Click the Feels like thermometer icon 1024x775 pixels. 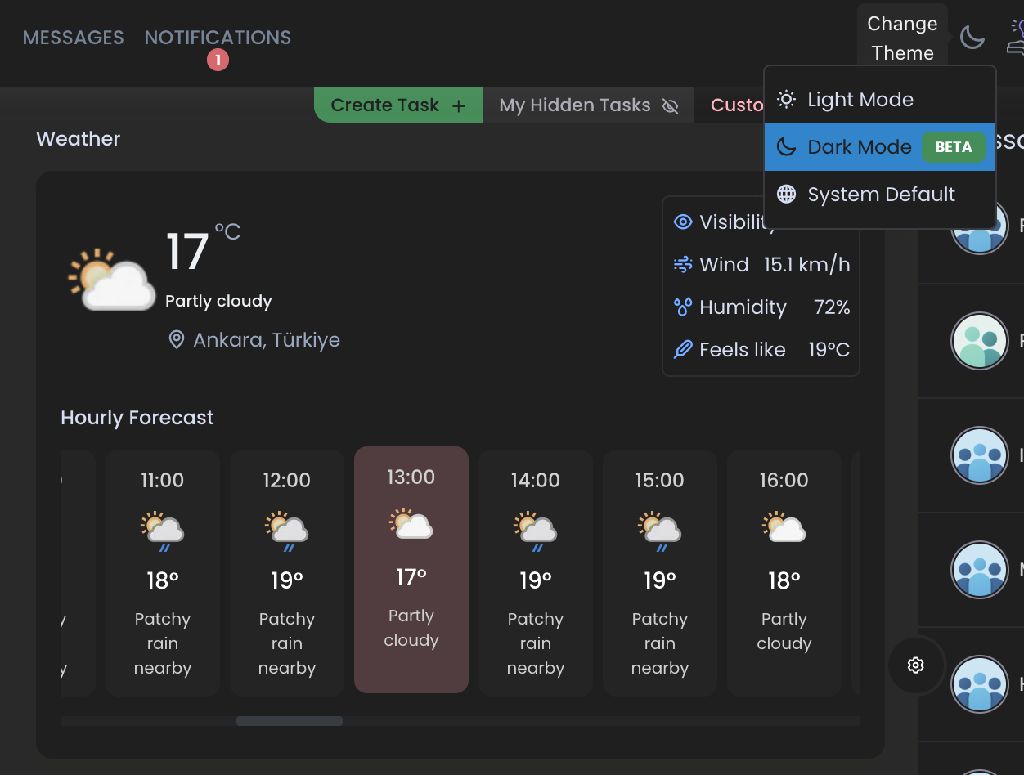pos(683,350)
